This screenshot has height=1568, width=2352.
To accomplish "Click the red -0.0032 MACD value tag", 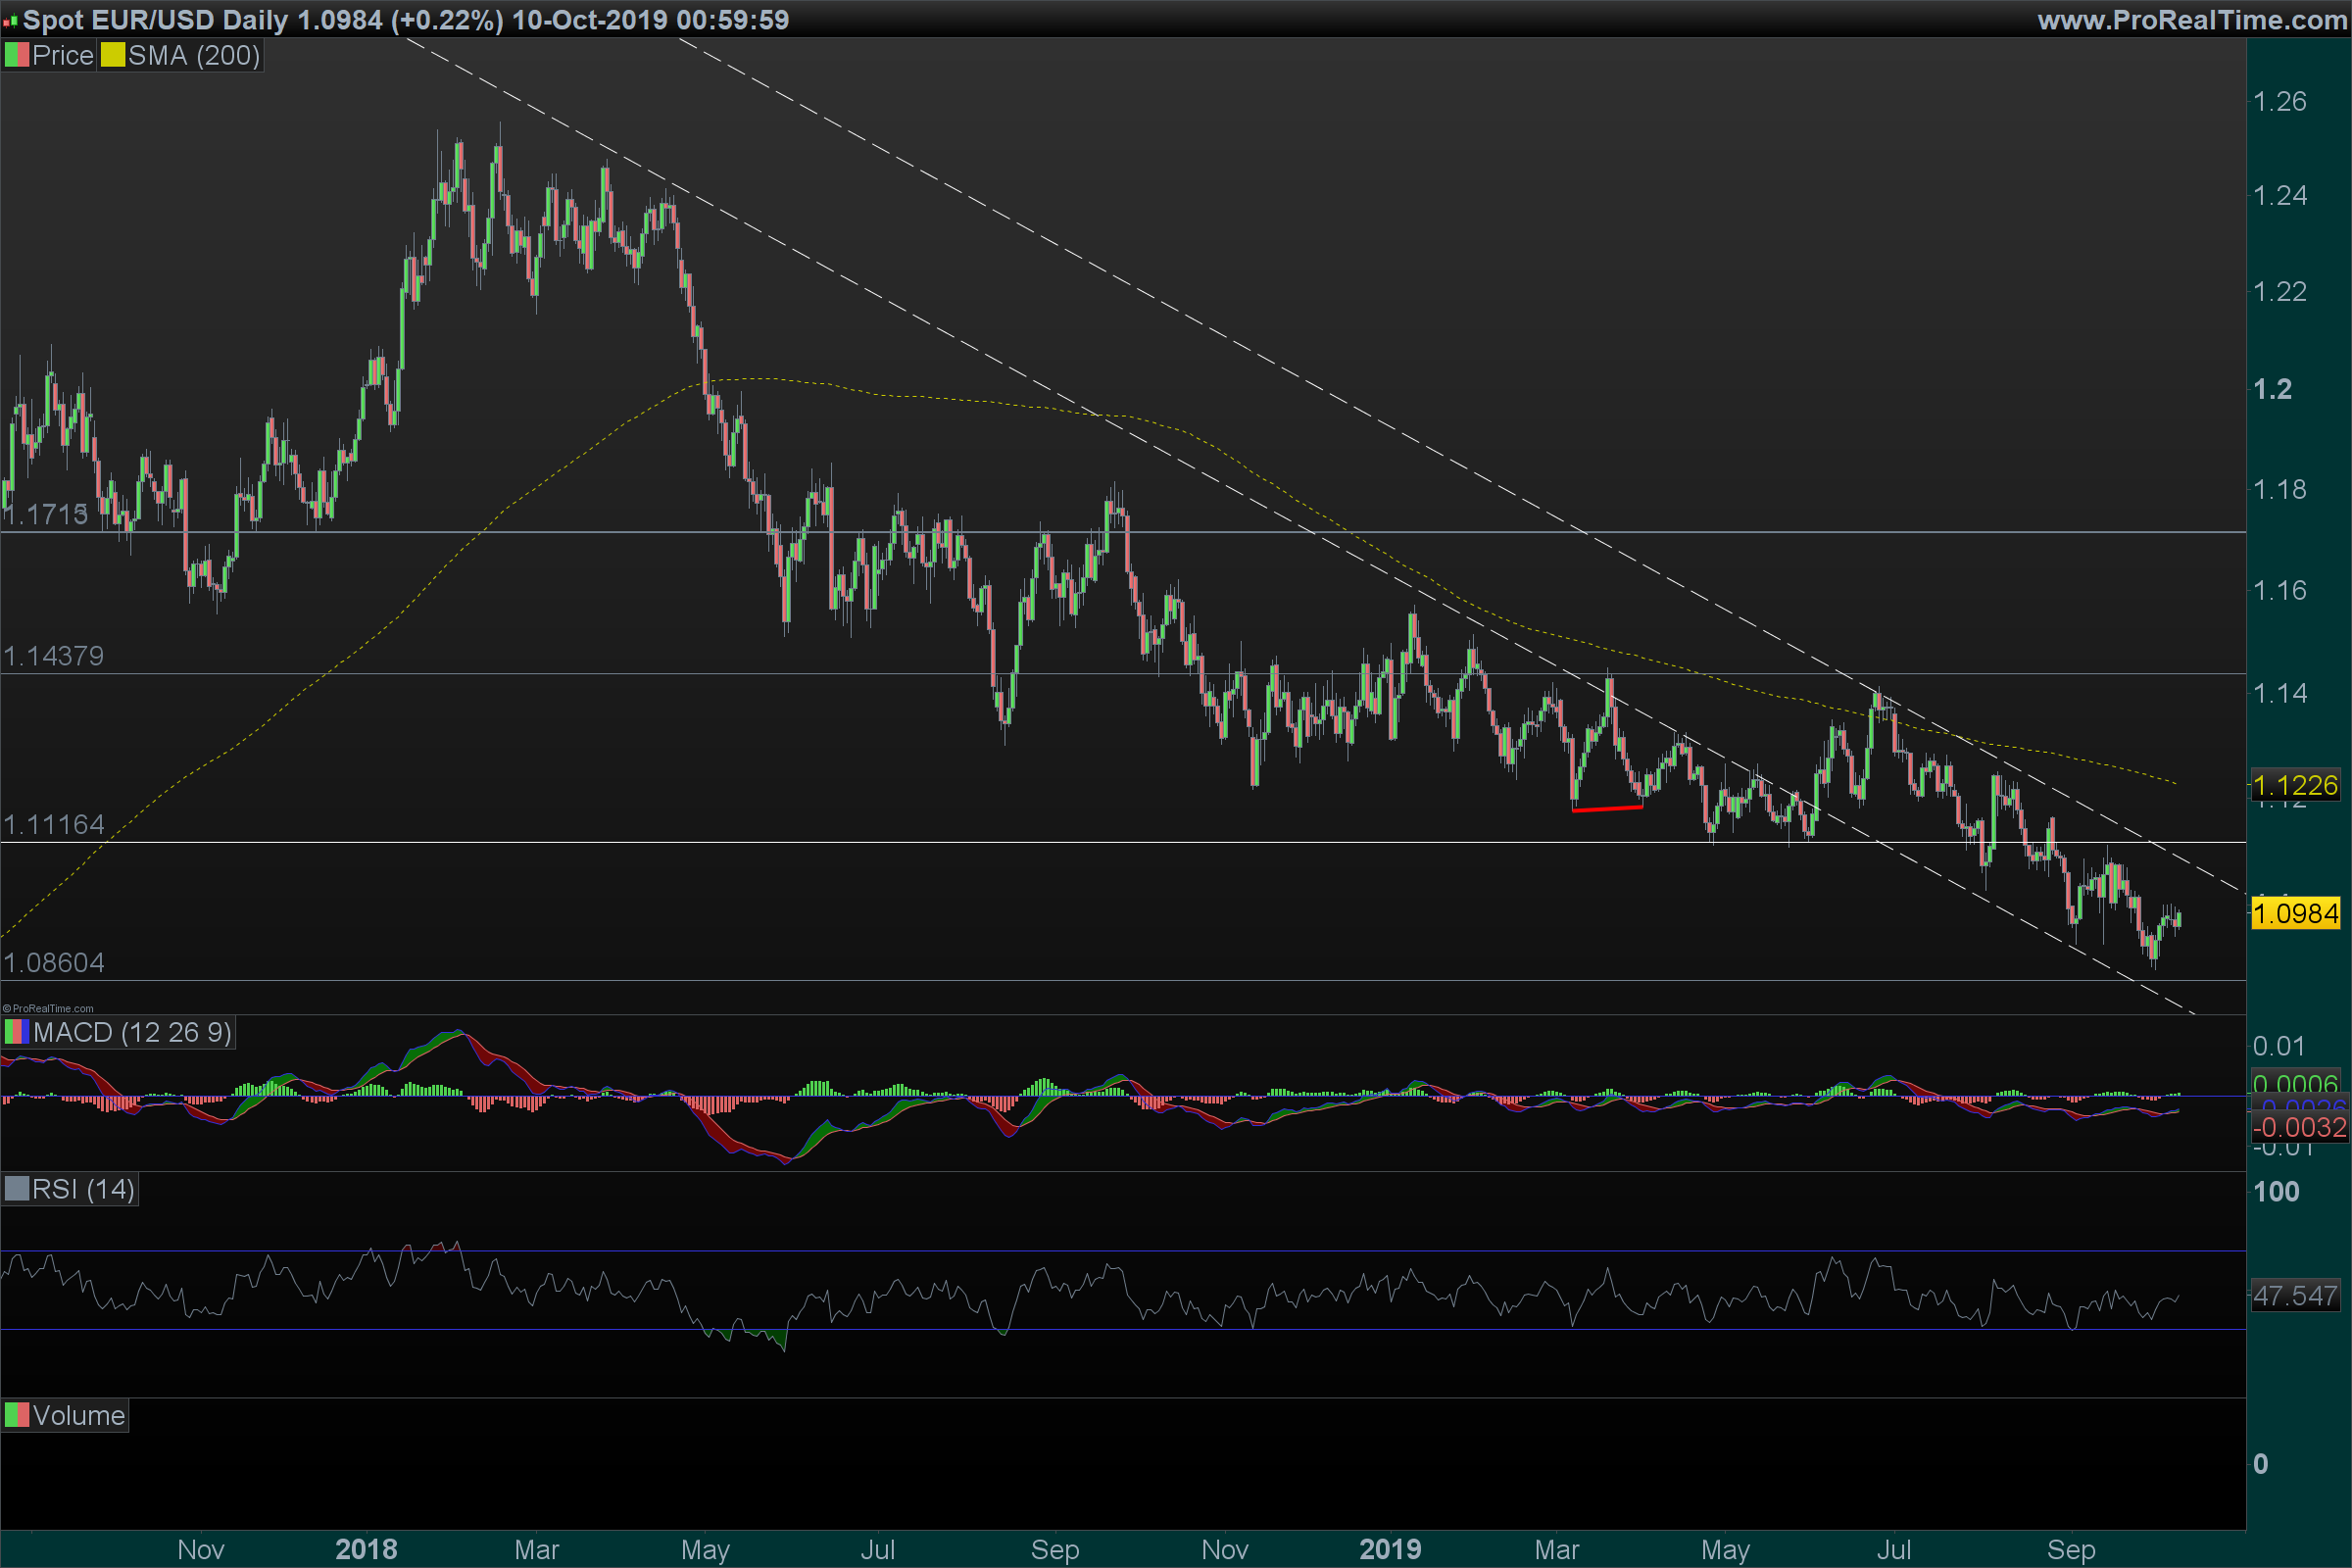I will pos(2299,1127).
